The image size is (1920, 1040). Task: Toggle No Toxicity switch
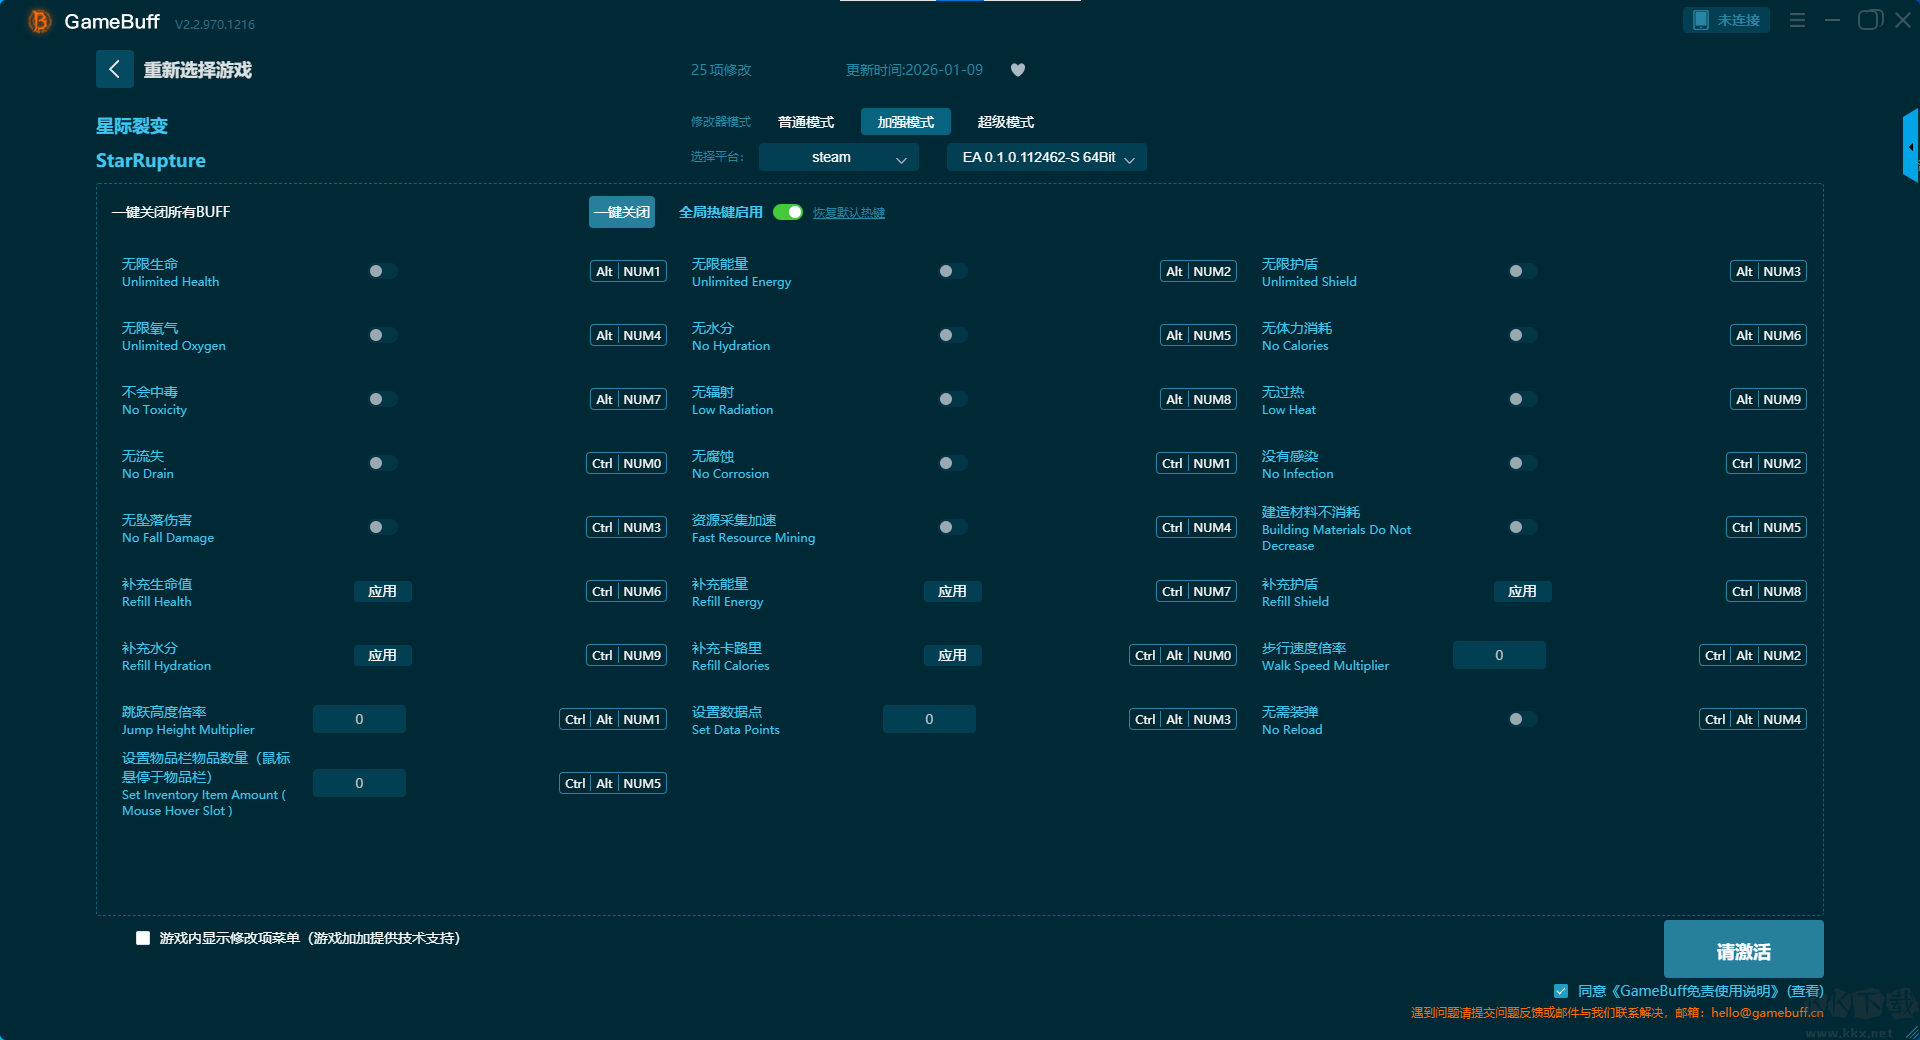pos(382,399)
